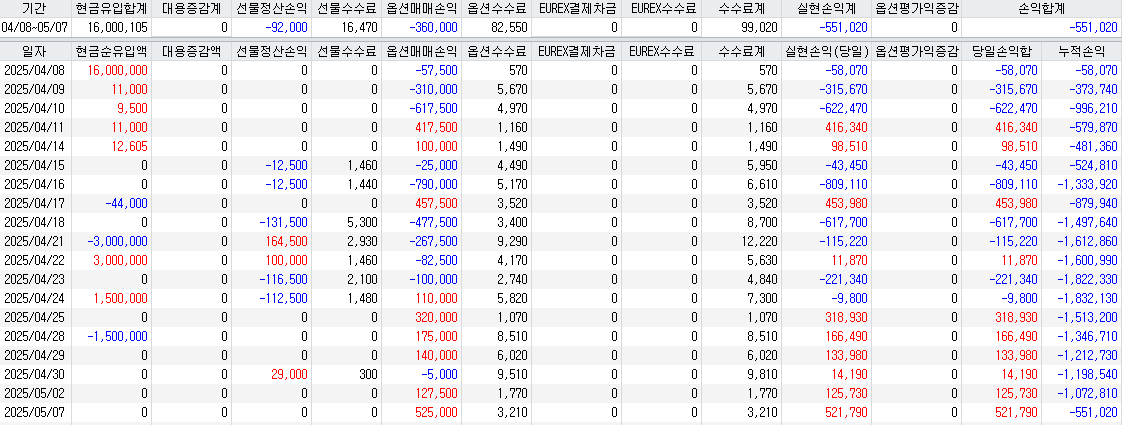Select the date row 2025/04/10

(x=34, y=108)
